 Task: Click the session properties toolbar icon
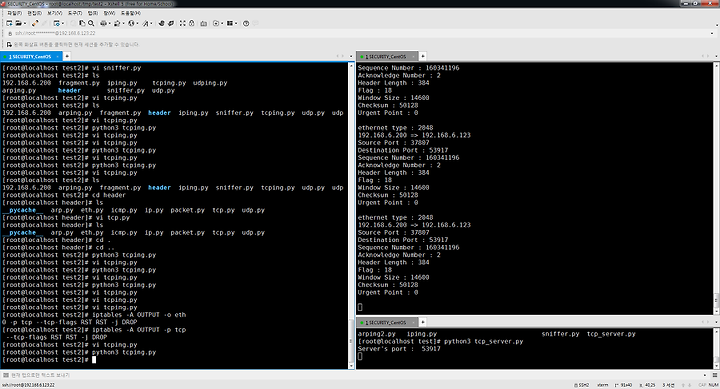56,23
